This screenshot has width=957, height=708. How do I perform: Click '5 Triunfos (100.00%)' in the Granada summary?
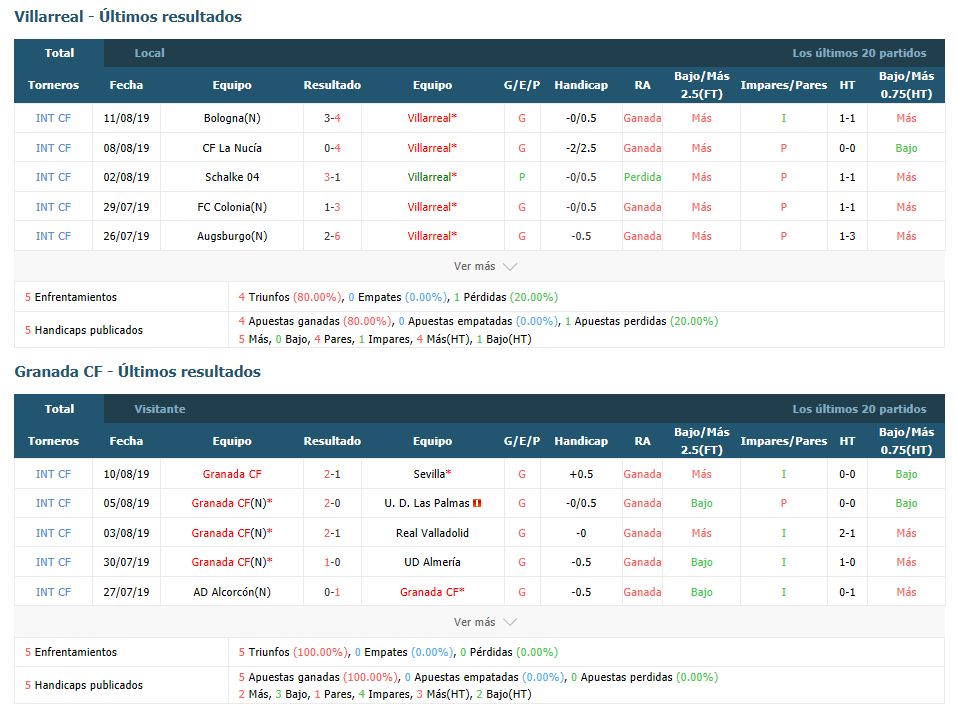click(x=293, y=652)
